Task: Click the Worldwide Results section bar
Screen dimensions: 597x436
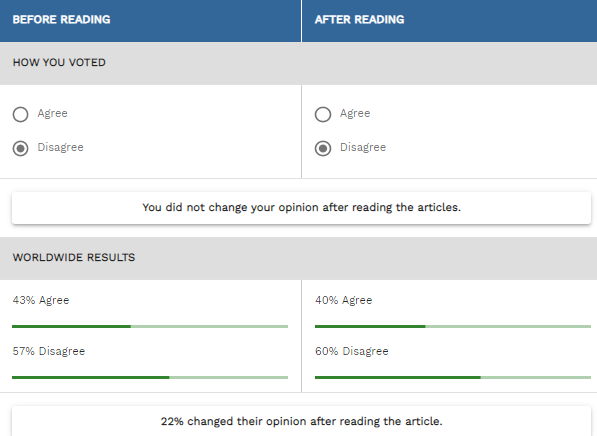Action: [x=298, y=258]
